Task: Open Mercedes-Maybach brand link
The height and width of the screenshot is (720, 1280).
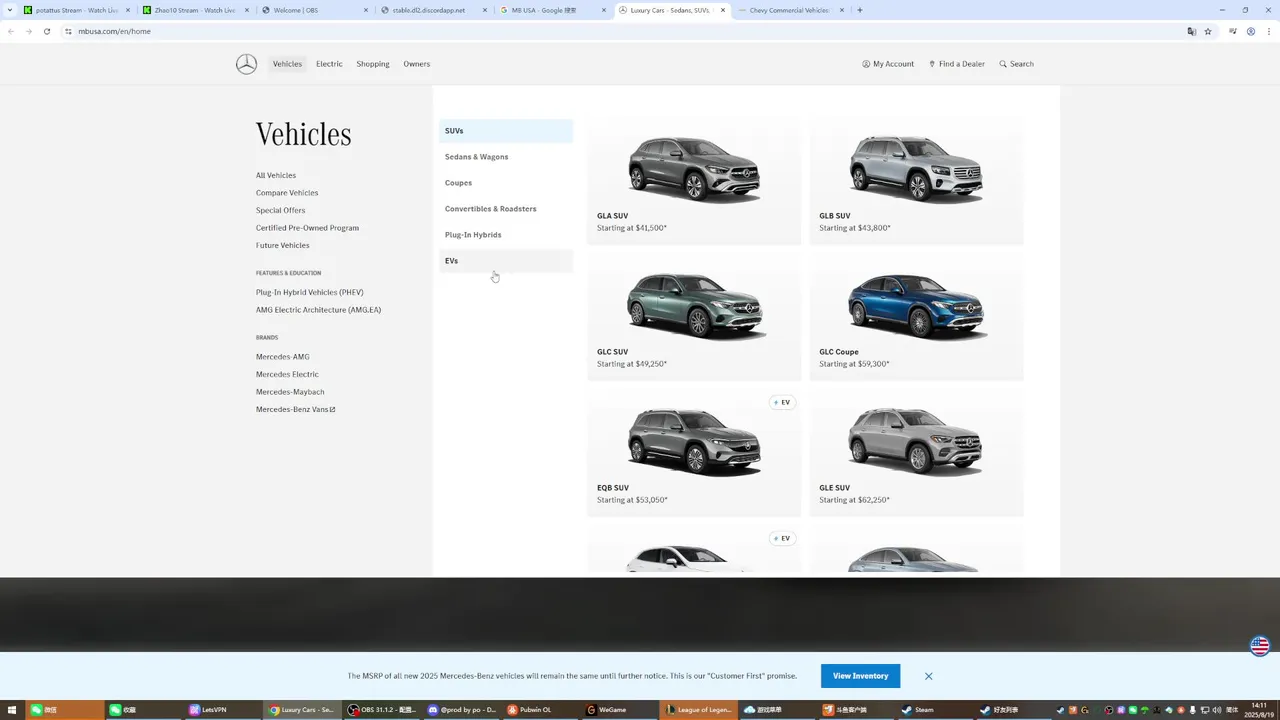Action: coord(290,392)
